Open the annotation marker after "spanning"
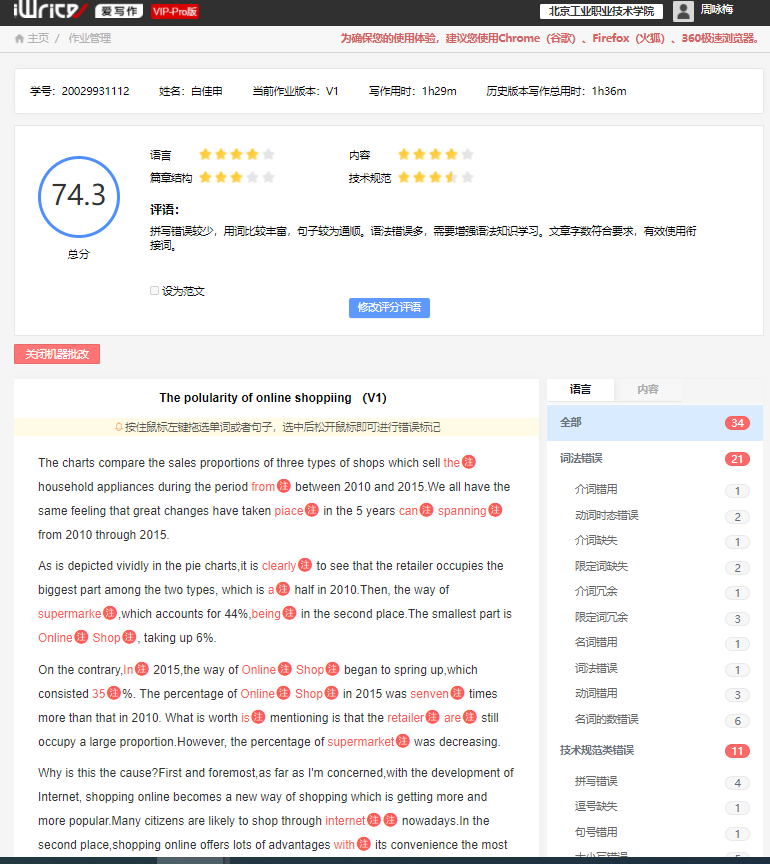The image size is (770, 864). (x=495, y=510)
